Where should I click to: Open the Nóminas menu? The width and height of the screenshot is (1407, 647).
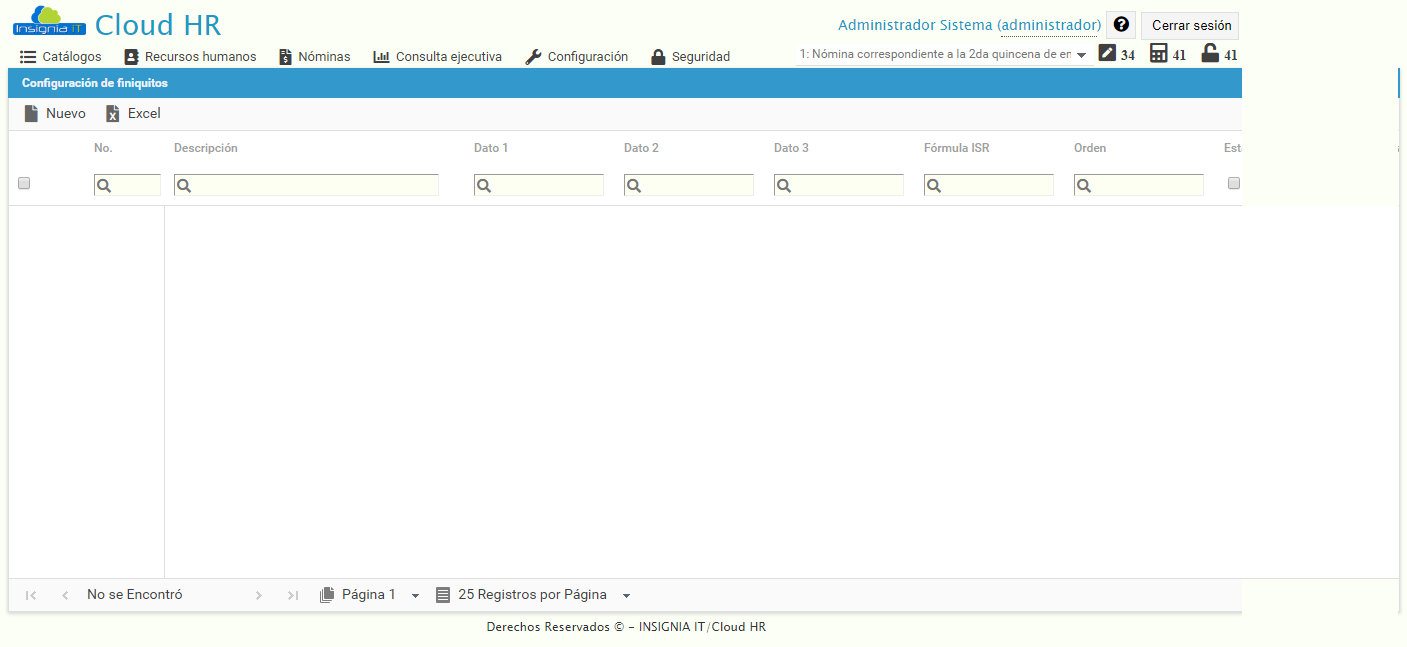tap(314, 57)
